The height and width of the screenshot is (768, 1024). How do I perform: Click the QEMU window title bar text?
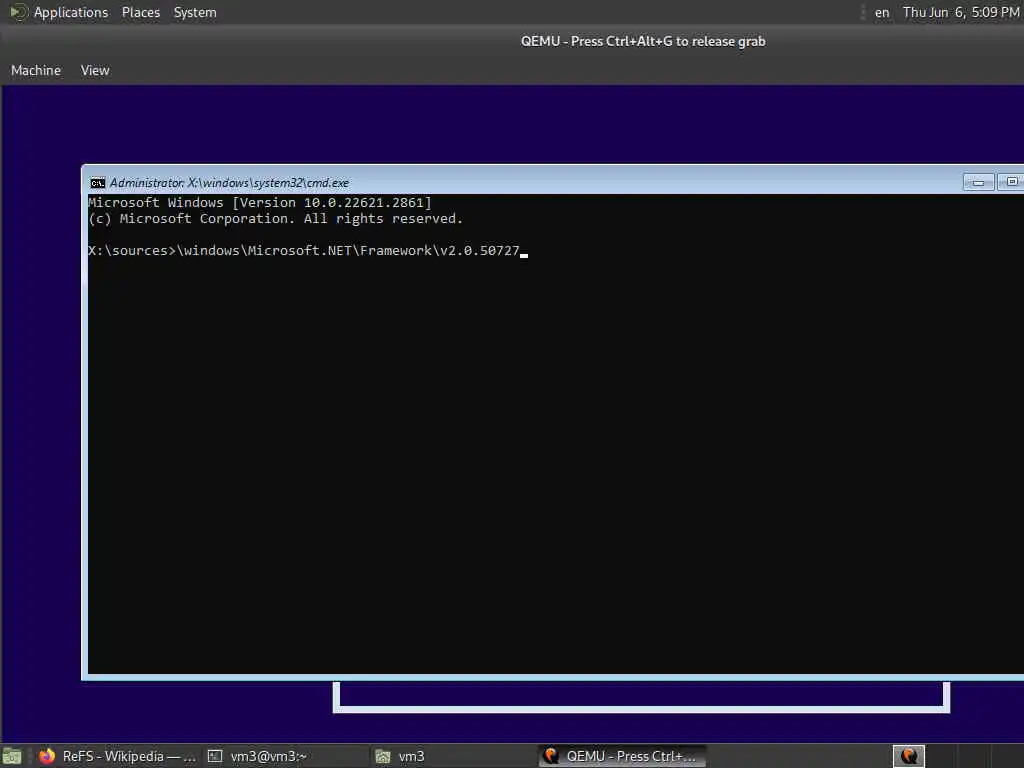(643, 41)
